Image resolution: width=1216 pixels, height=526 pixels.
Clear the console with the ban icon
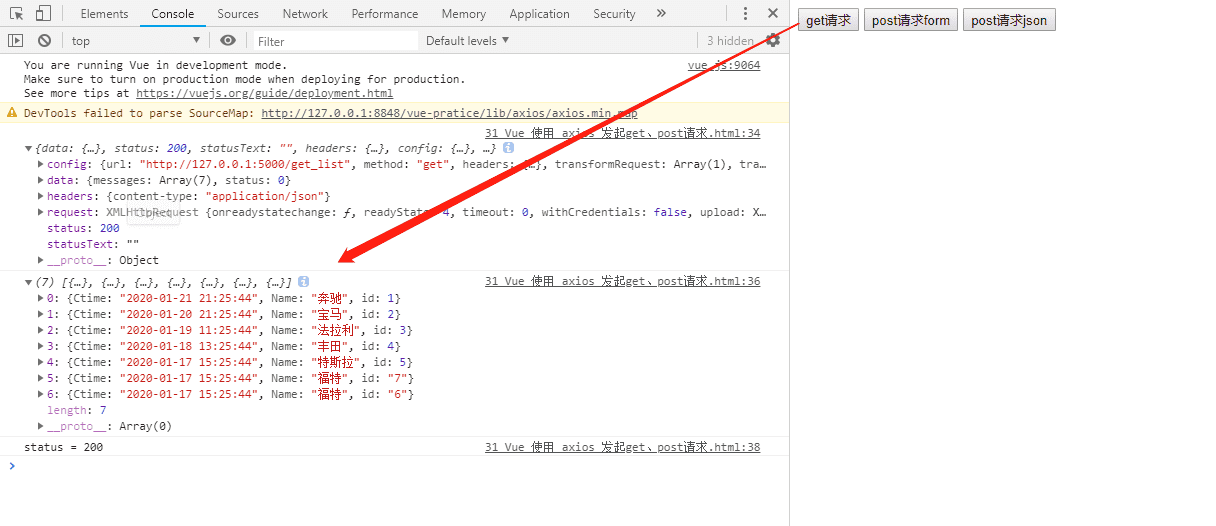click(x=44, y=41)
